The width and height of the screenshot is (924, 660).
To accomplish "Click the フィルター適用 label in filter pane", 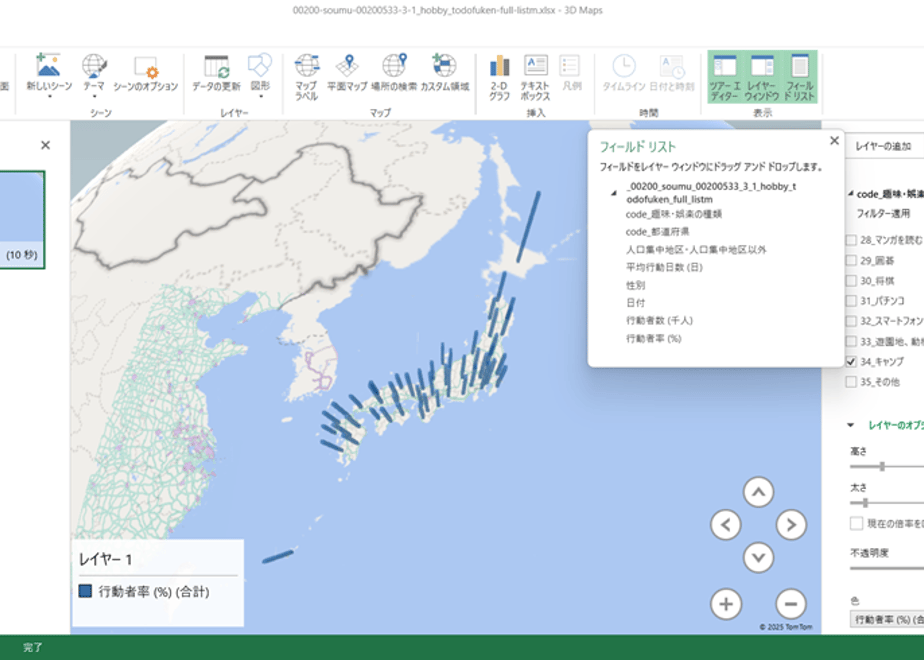I will (x=883, y=213).
